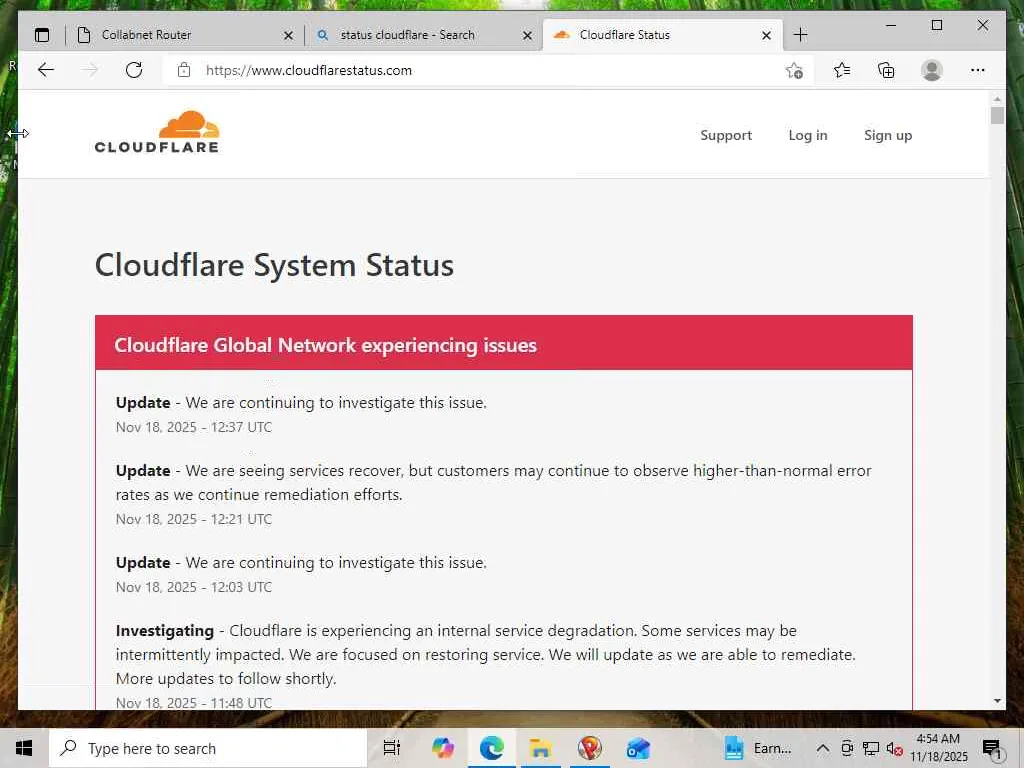Image resolution: width=1024 pixels, height=768 pixels.
Task: Open the network tray icon
Action: [x=871, y=748]
